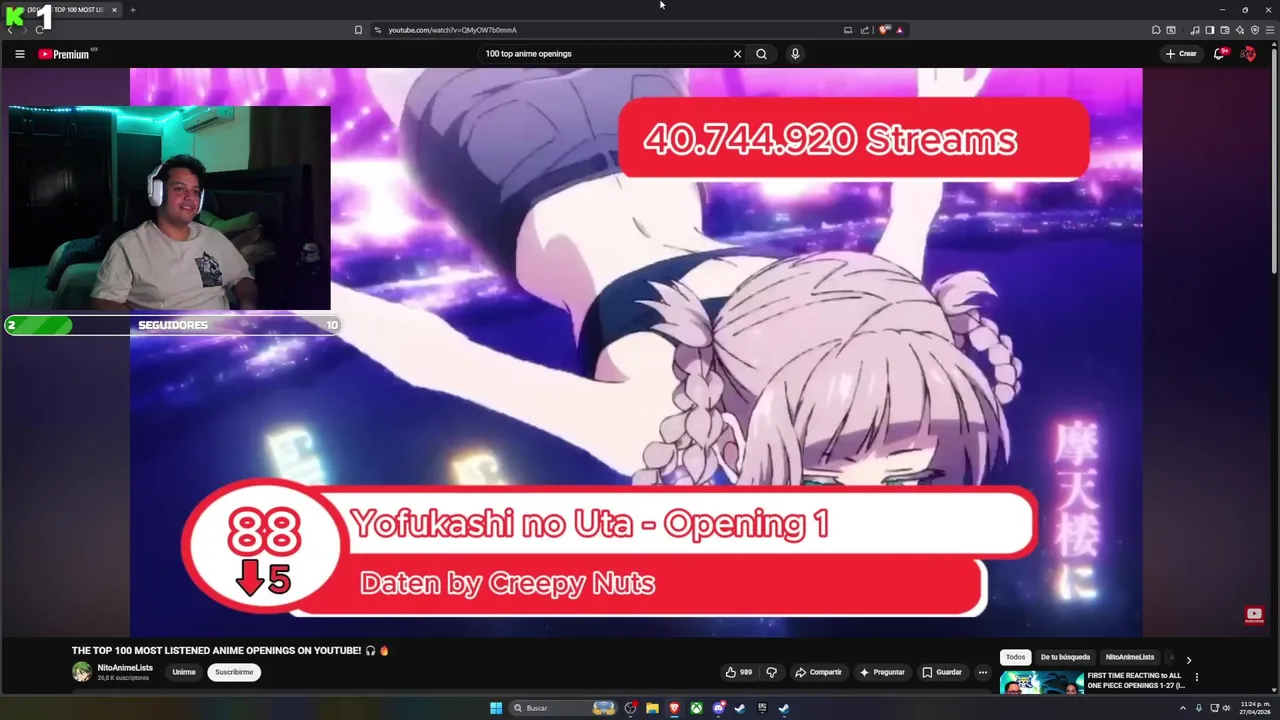The height and width of the screenshot is (720, 1280).
Task: Click the taskbar Buscar search box
Action: [565, 708]
